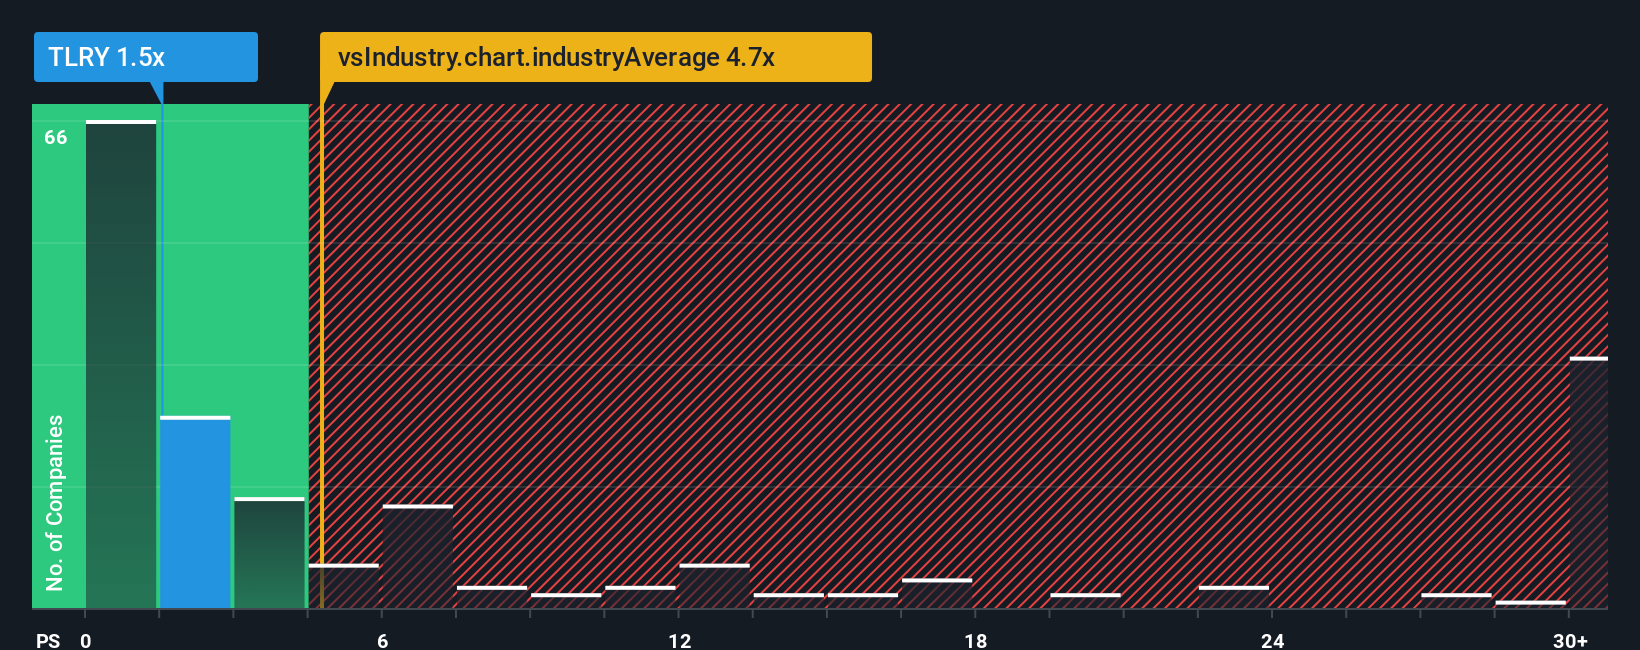The width and height of the screenshot is (1640, 650).
Task: Click the orange industry average vertical line
Action: point(322,350)
